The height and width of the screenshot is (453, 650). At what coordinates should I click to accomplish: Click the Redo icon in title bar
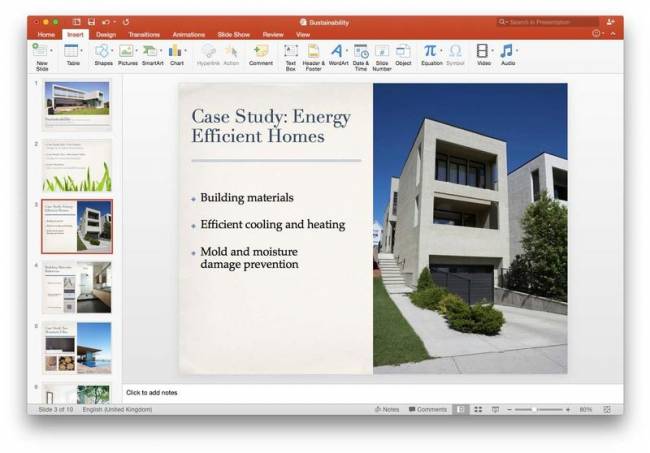pyautogui.click(x=126, y=22)
